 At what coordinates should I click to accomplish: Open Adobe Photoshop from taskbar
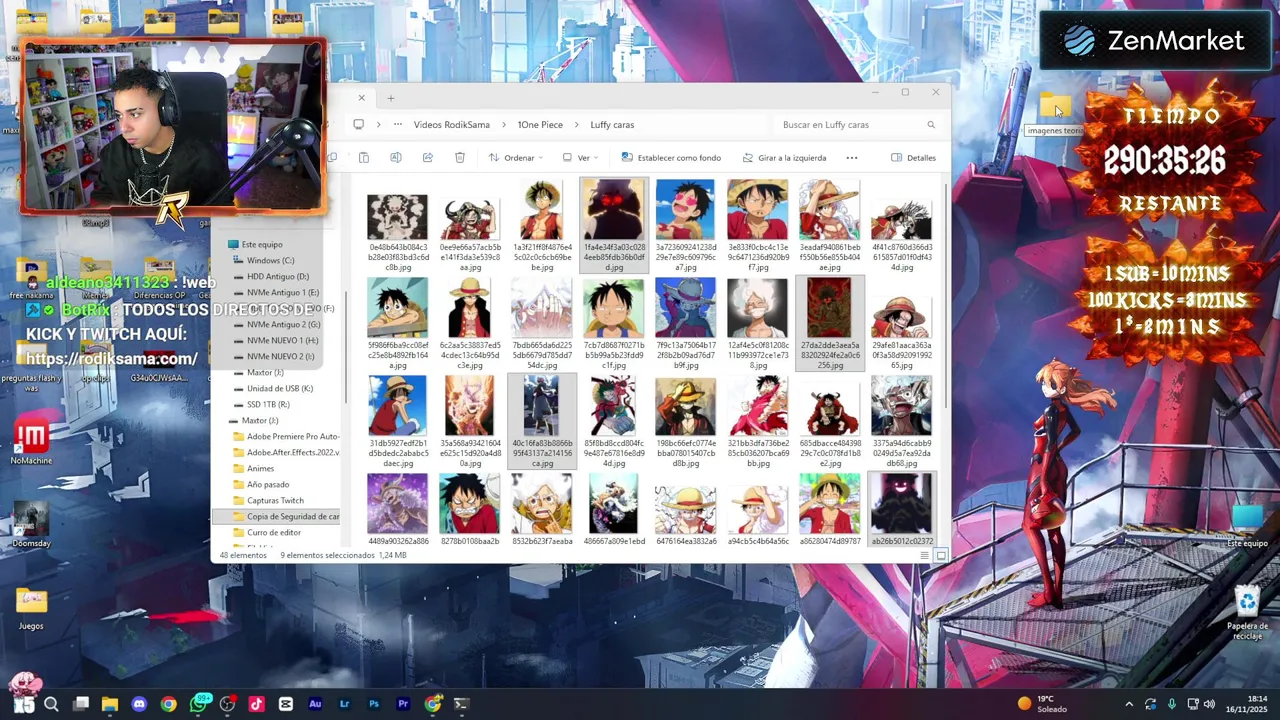373,704
